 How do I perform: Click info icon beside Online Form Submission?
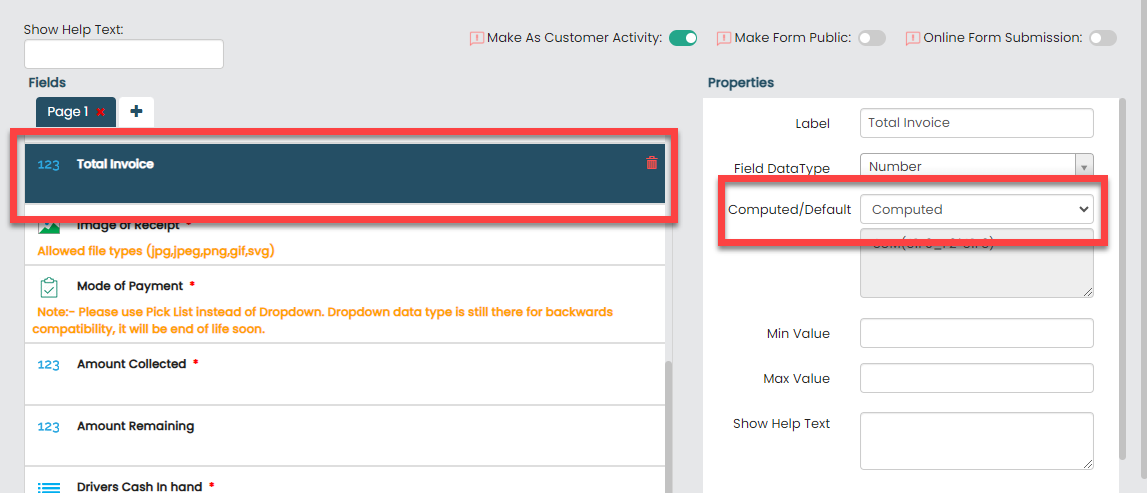tap(912, 39)
